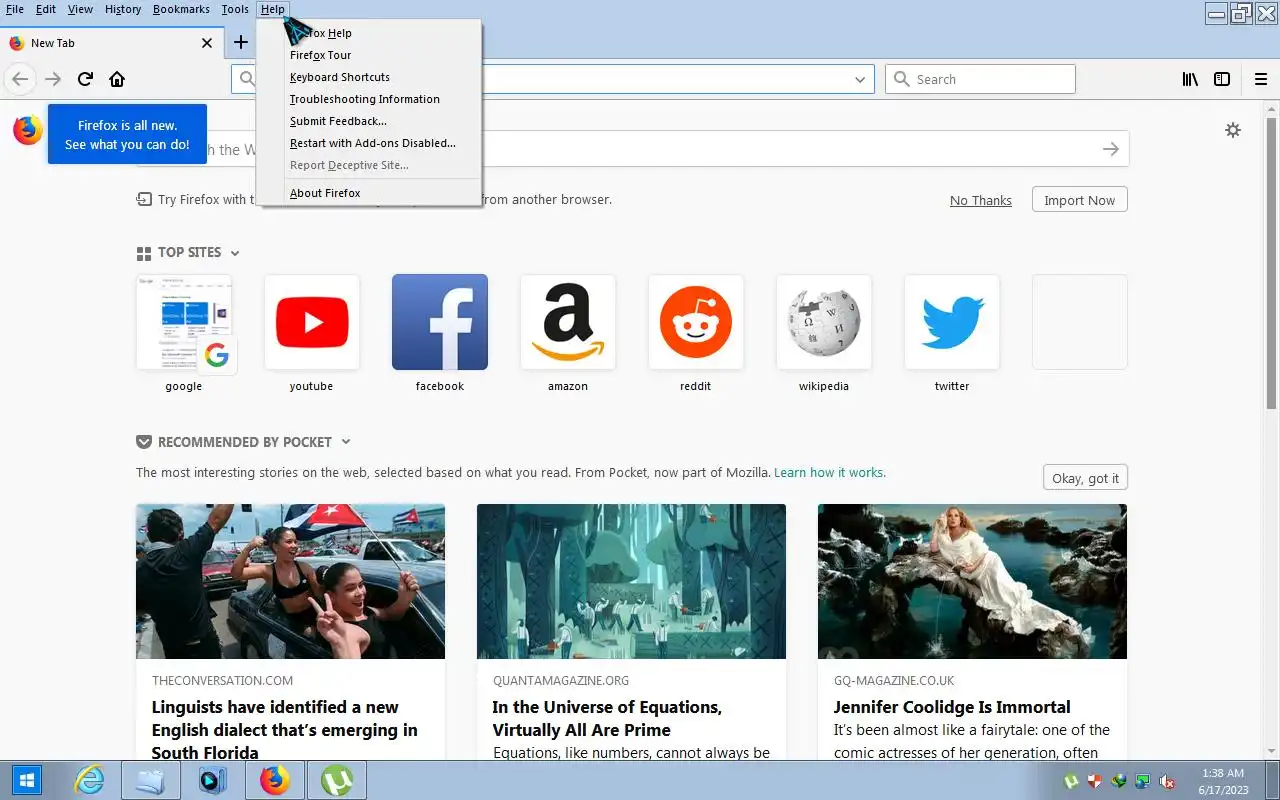Image resolution: width=1280 pixels, height=800 pixels.
Task: Click the Import Now button
Action: click(x=1079, y=200)
